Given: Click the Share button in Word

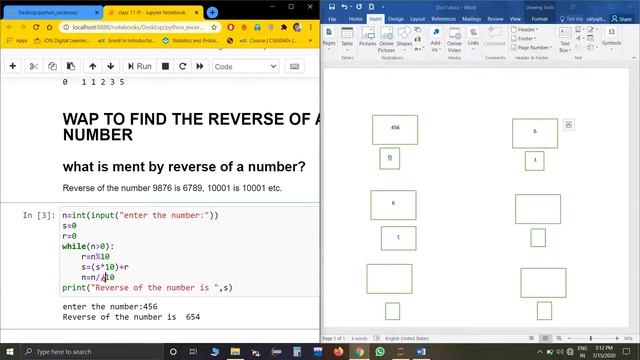Looking at the screenshot, I should 622,19.
